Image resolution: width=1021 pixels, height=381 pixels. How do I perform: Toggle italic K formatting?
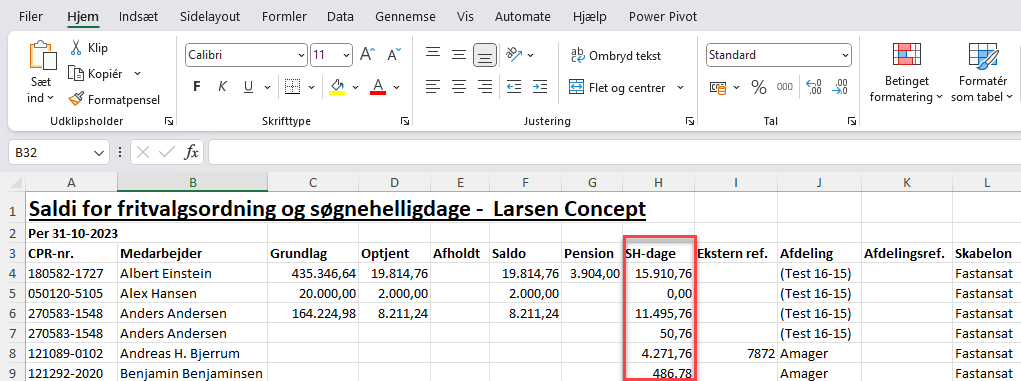223,87
